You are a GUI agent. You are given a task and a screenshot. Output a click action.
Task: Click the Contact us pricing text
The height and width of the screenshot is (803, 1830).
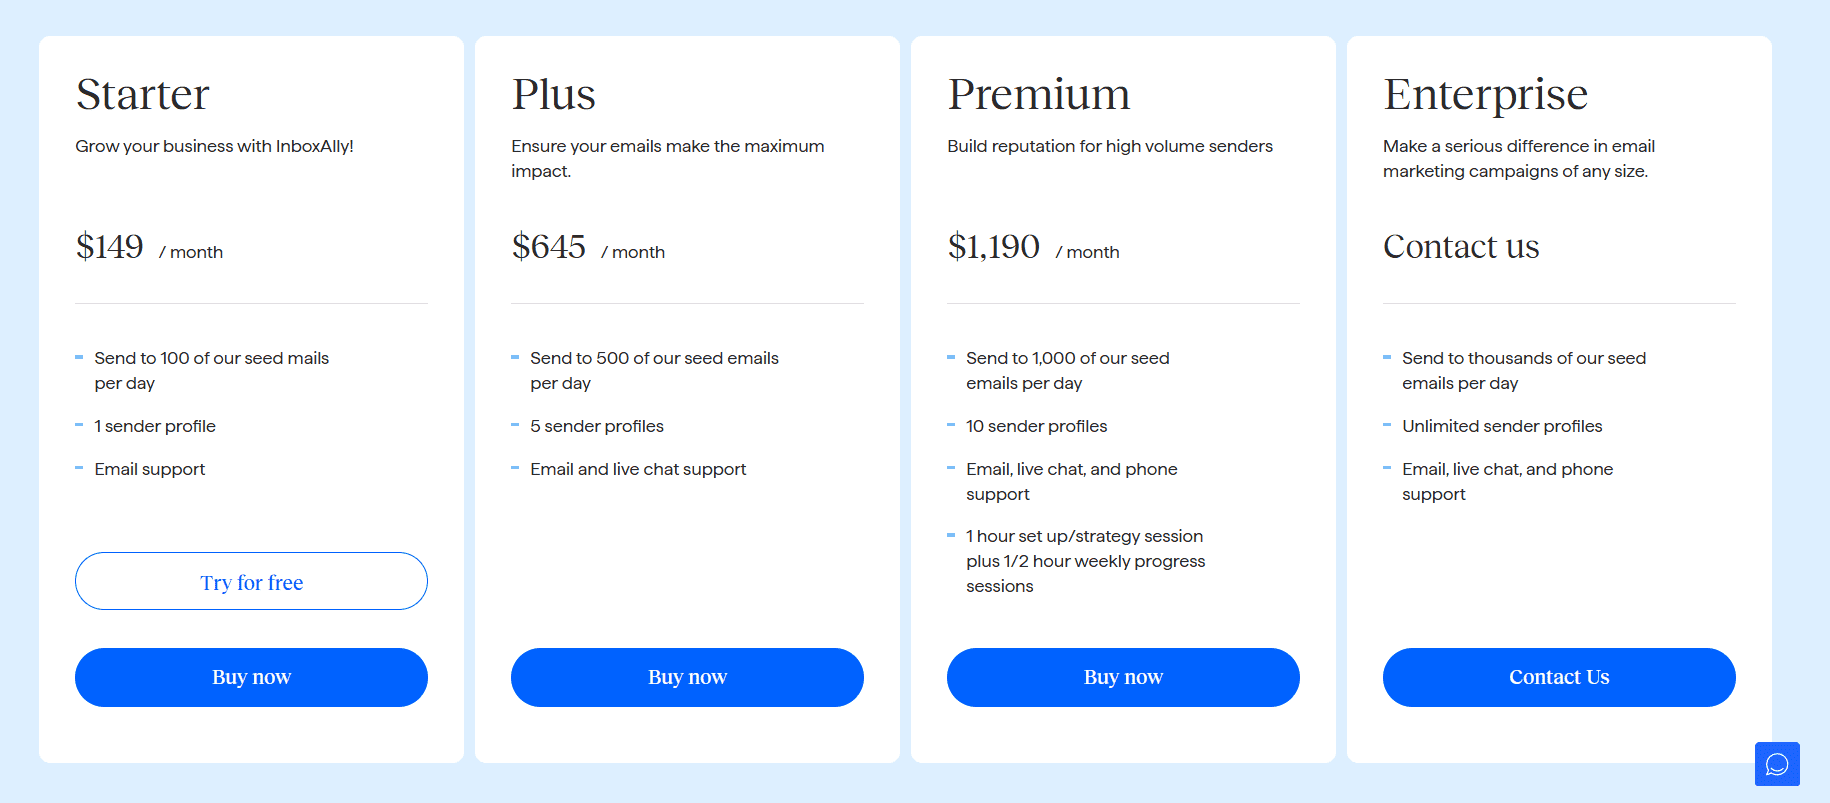click(x=1461, y=246)
